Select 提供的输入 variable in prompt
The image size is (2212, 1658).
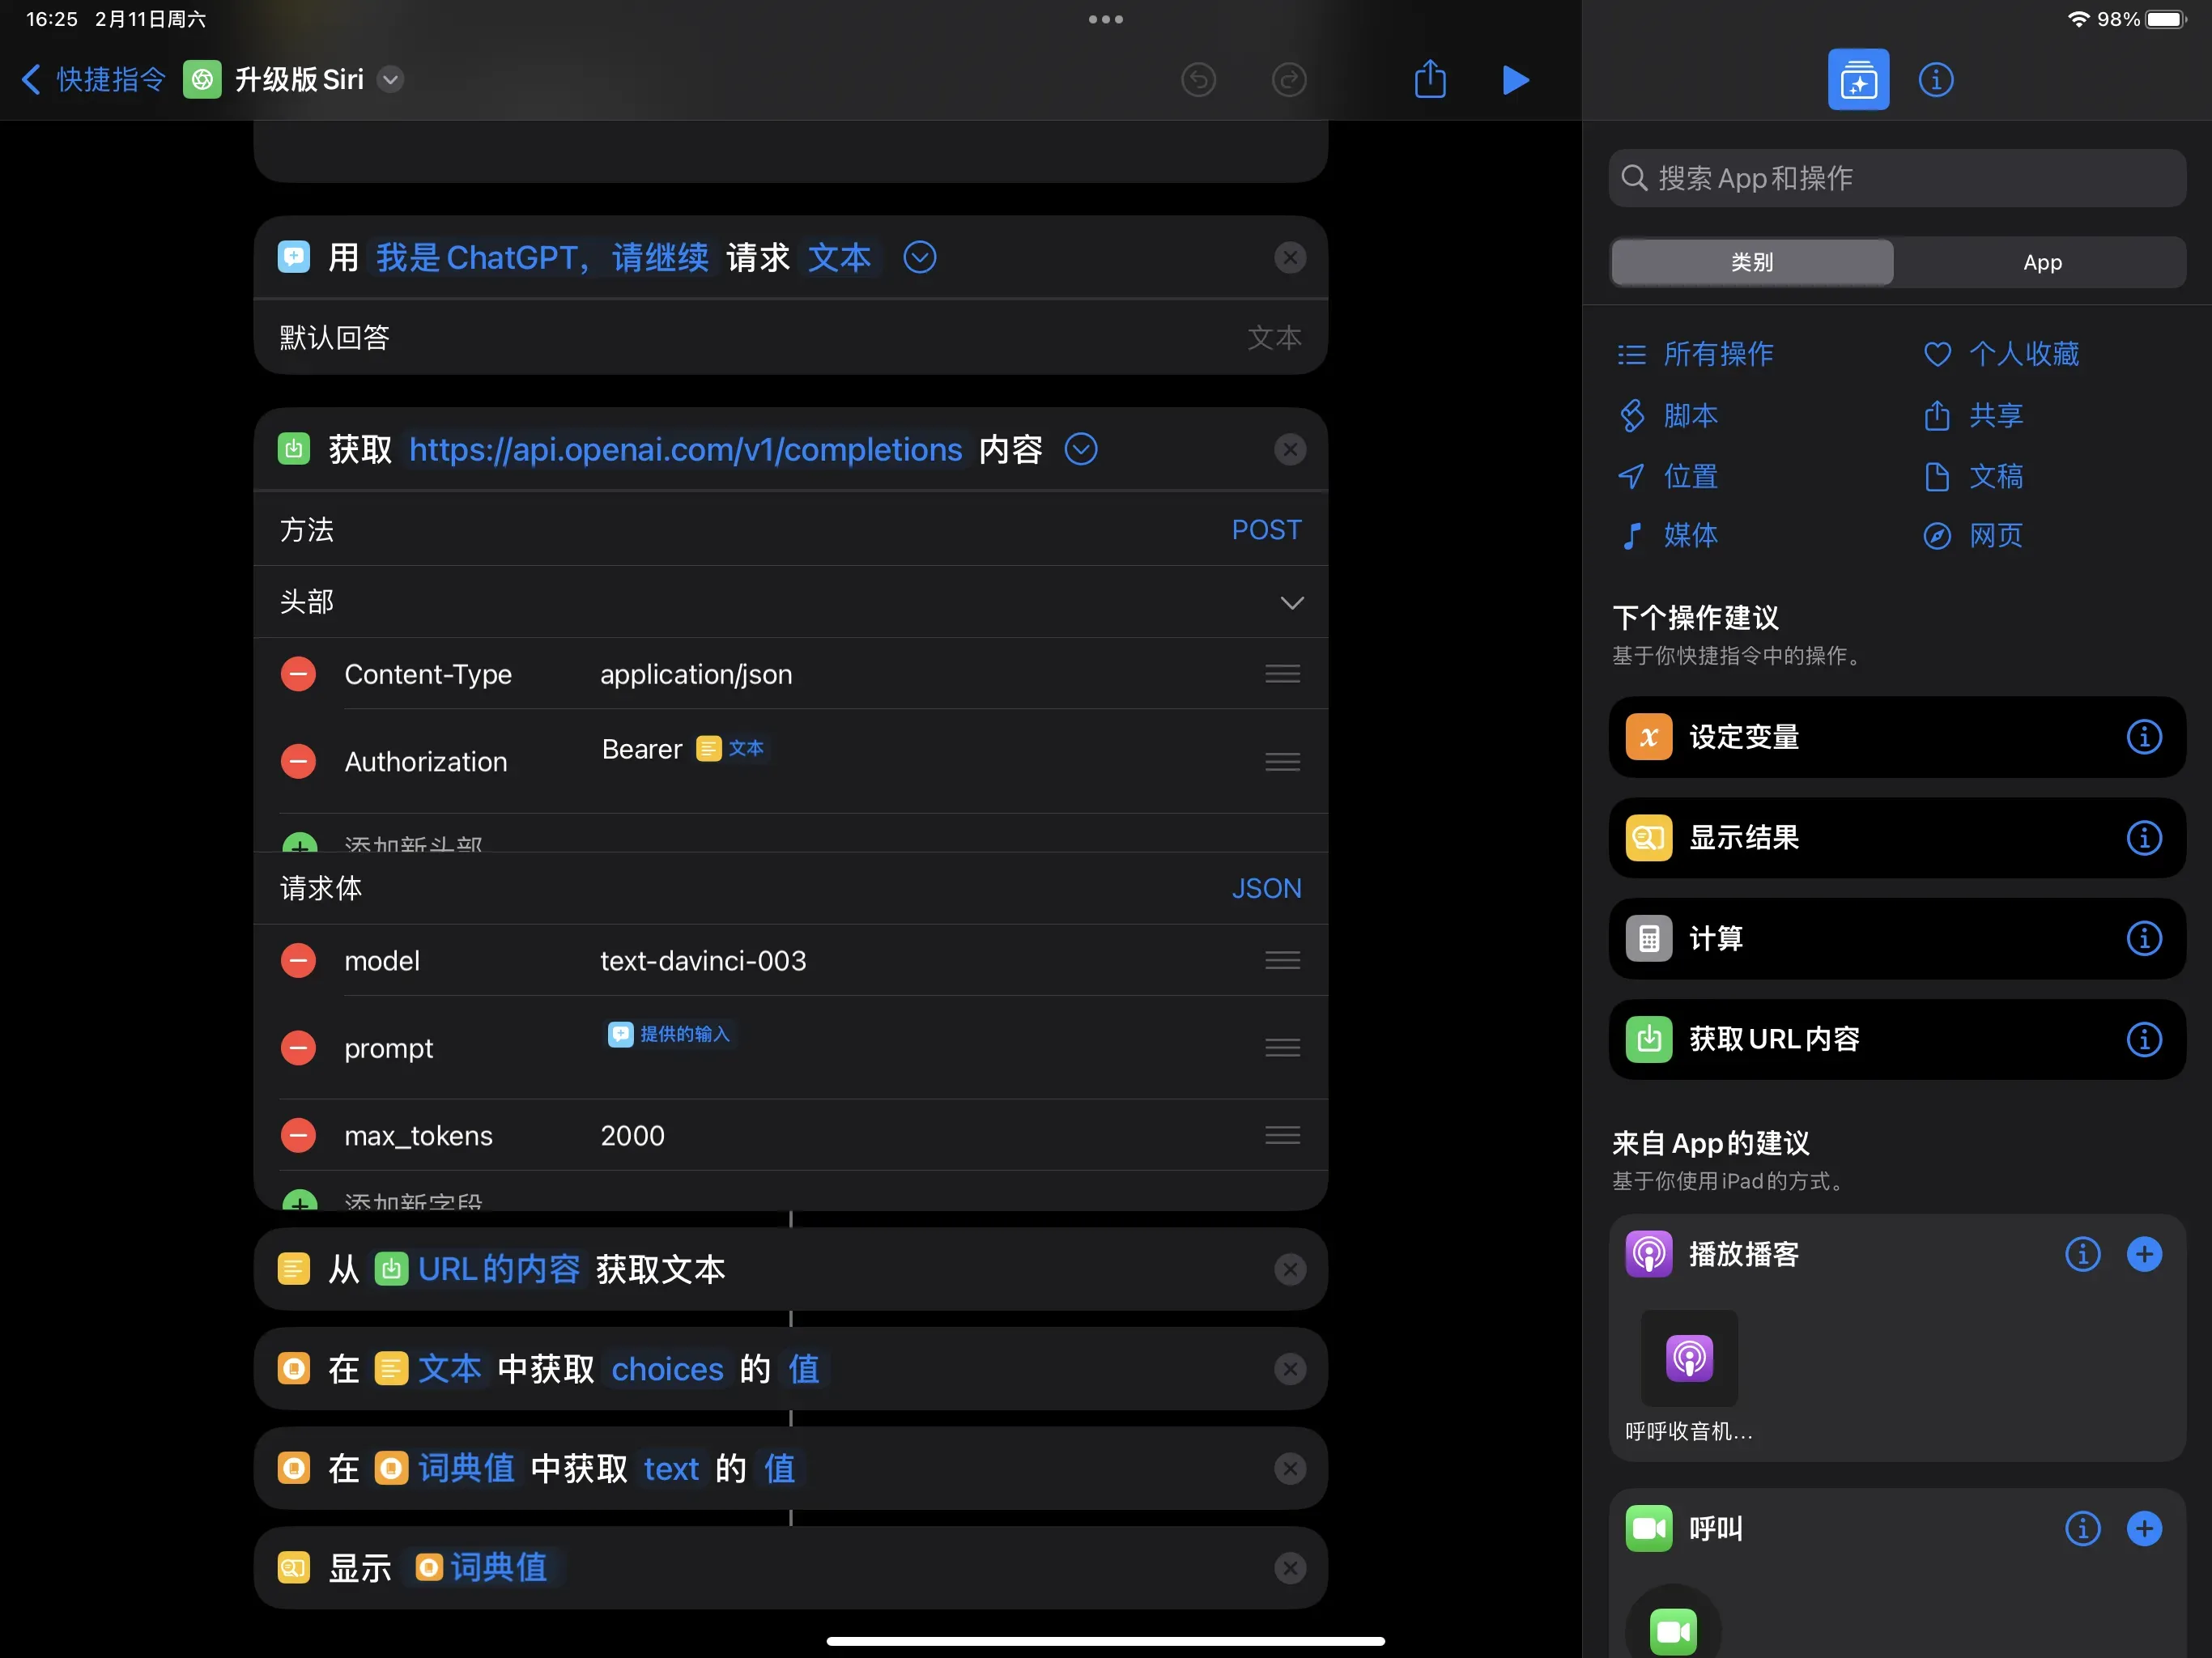coord(669,1033)
